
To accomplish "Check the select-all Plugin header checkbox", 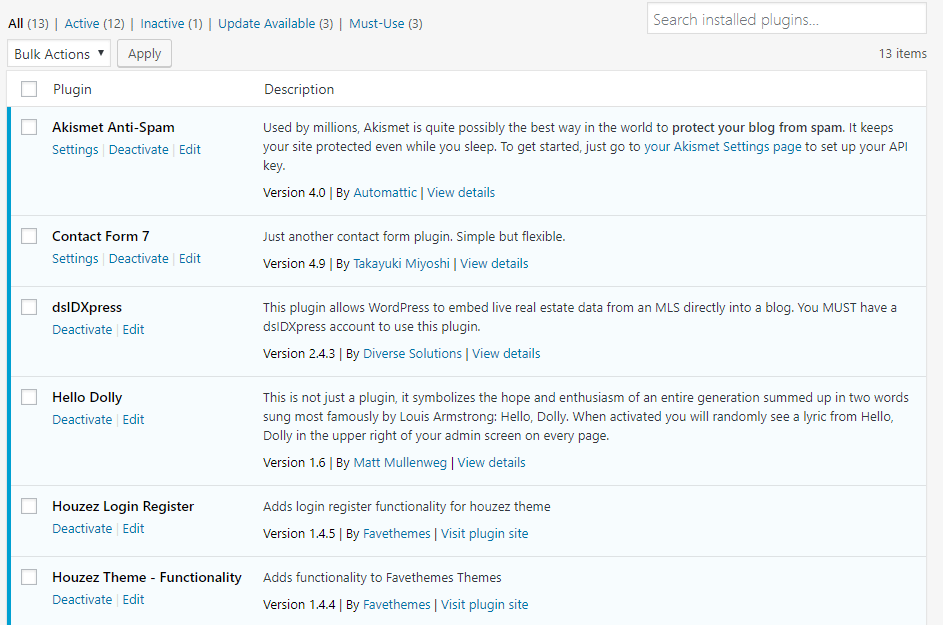I will point(29,89).
